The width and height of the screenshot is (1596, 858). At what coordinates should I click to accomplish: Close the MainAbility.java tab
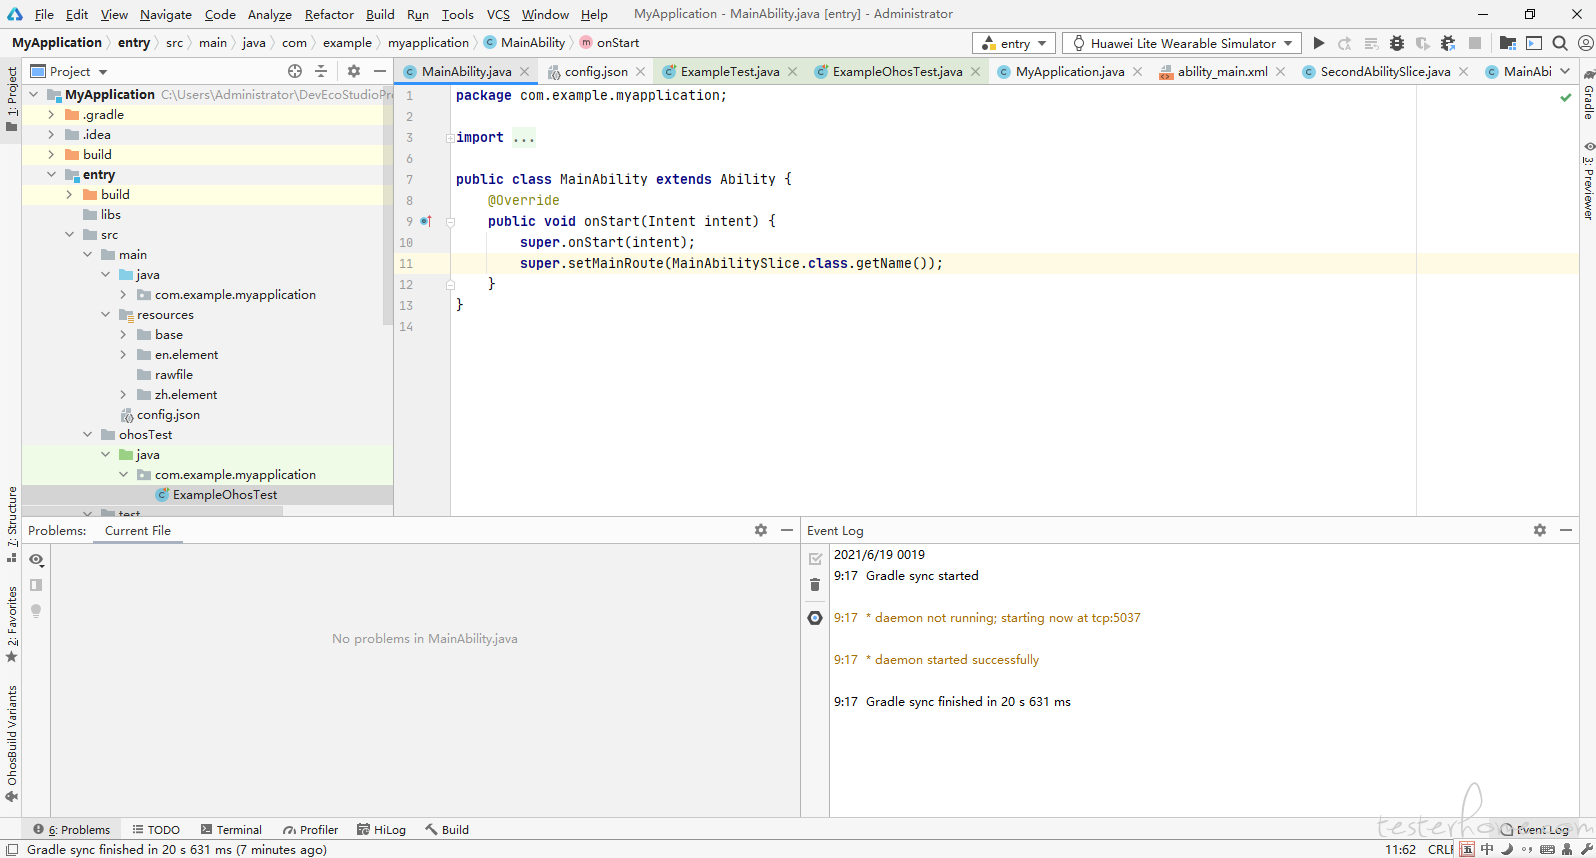525,72
